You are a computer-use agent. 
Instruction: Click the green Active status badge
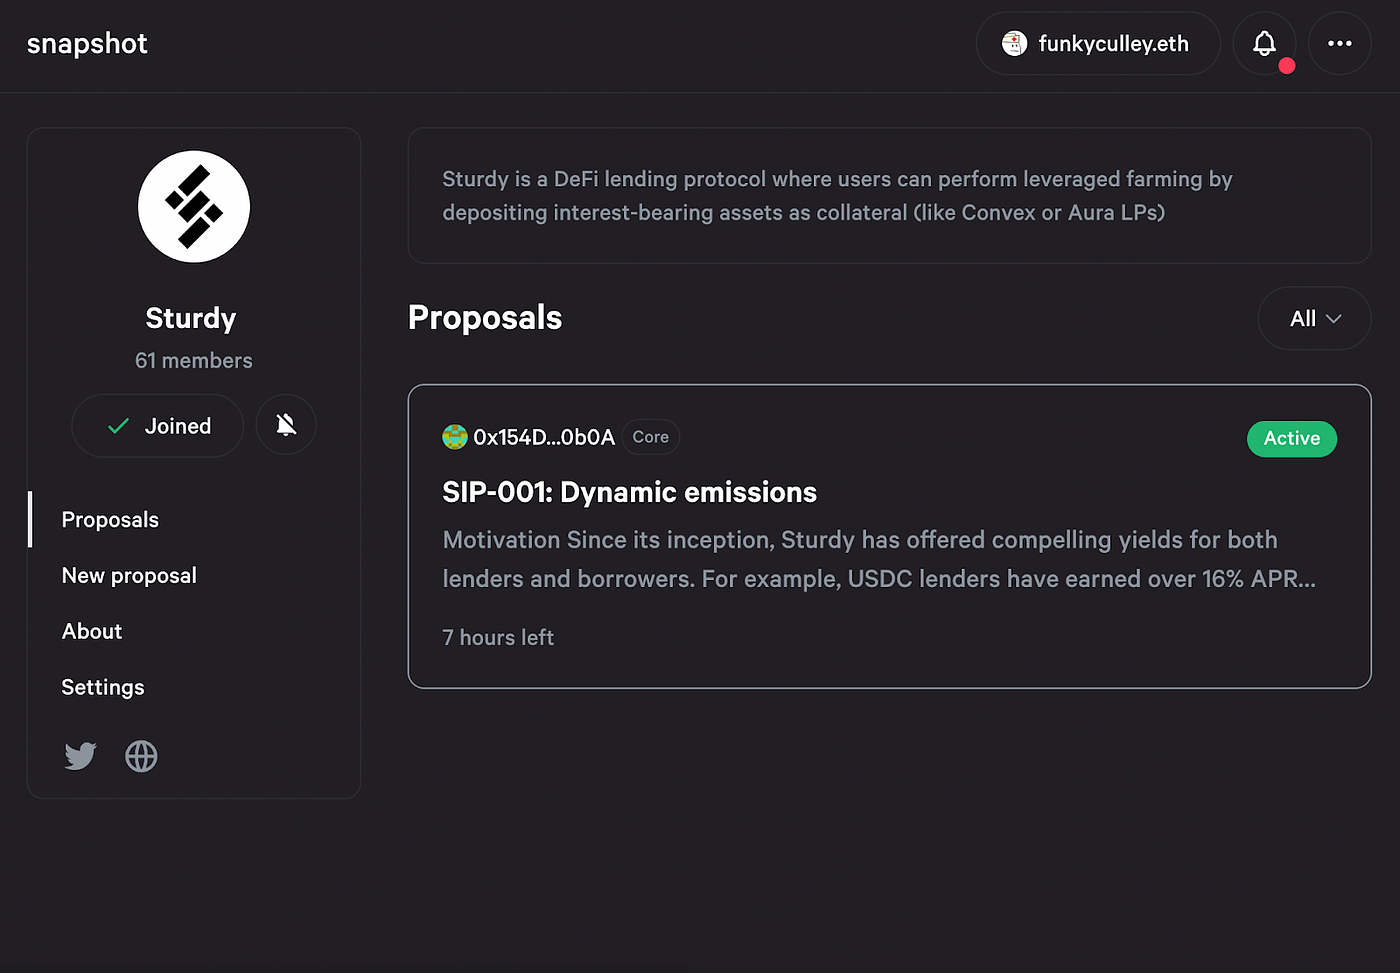(x=1291, y=439)
